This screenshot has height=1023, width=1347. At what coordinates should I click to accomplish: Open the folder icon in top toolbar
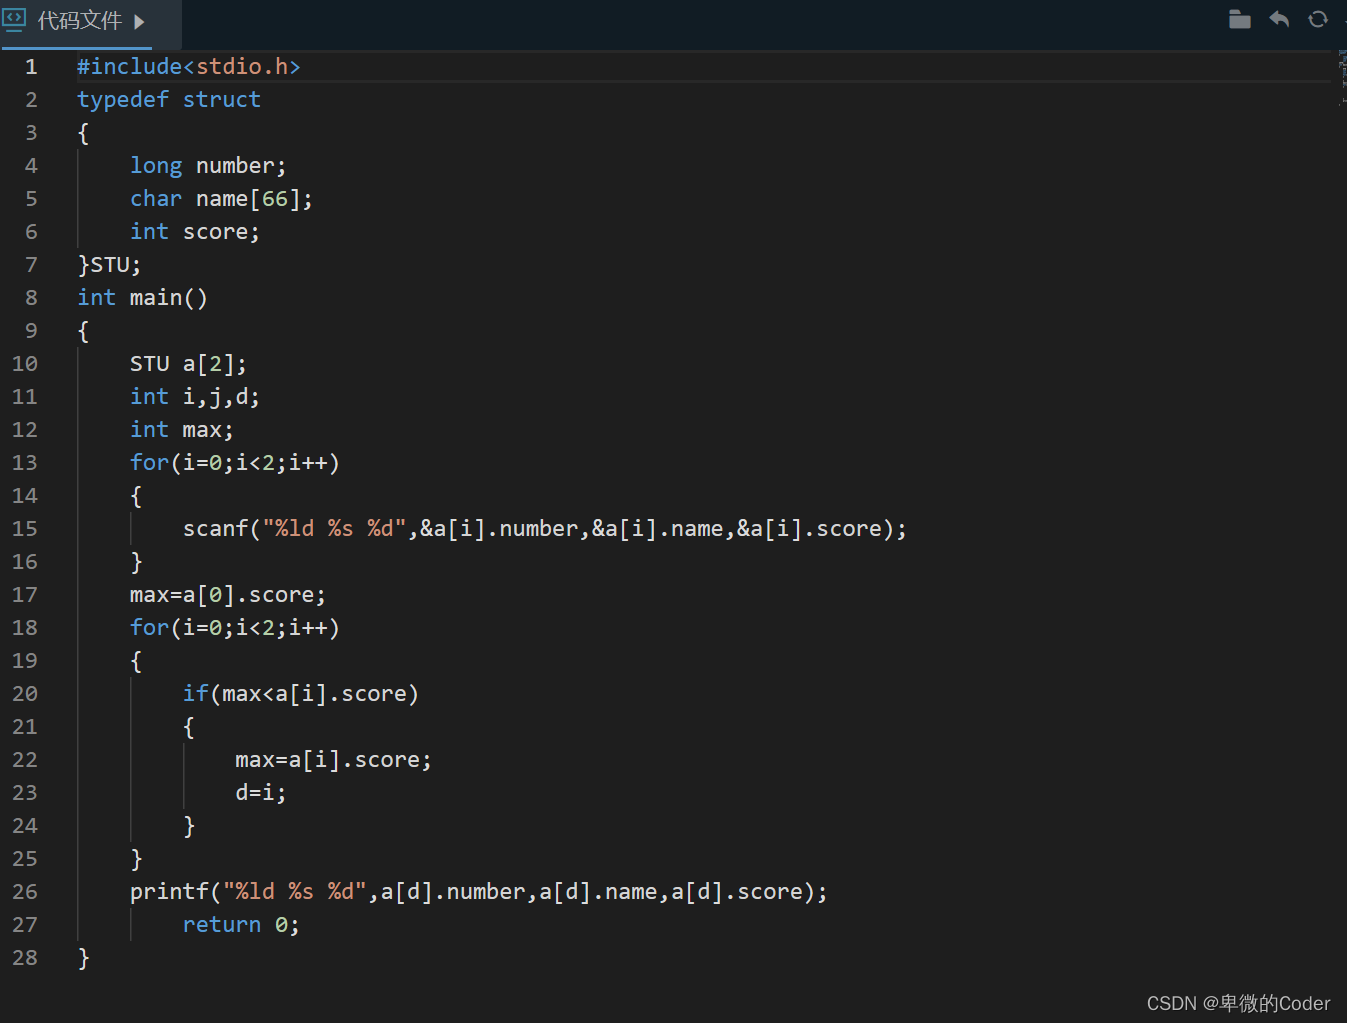[x=1240, y=19]
